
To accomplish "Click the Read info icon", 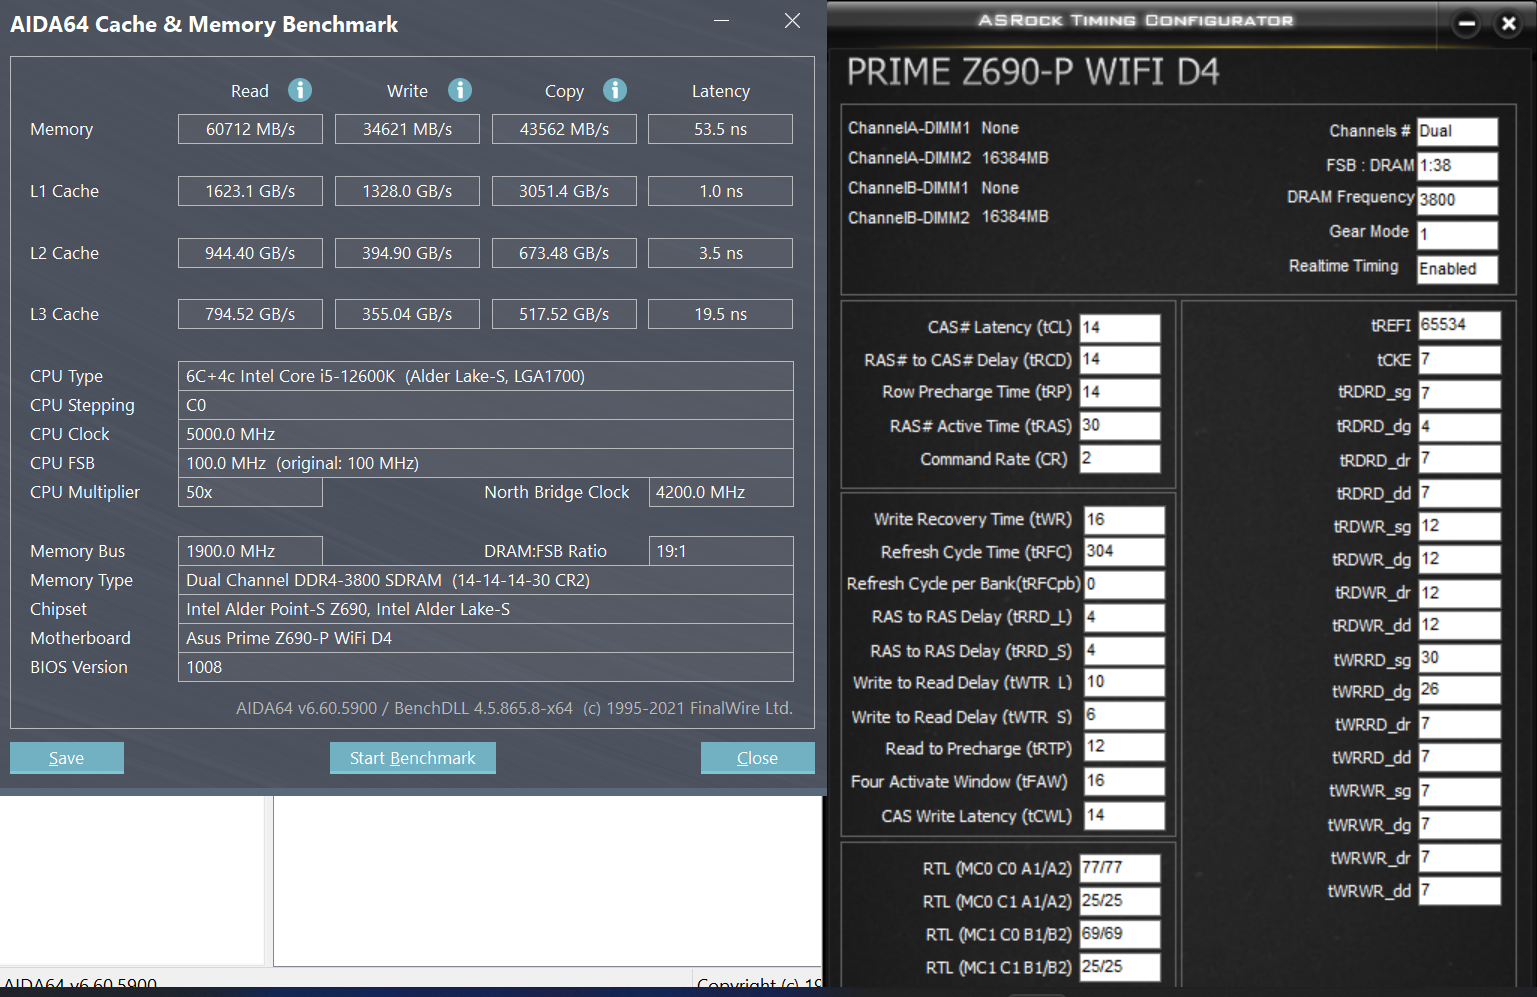I will pos(300,90).
